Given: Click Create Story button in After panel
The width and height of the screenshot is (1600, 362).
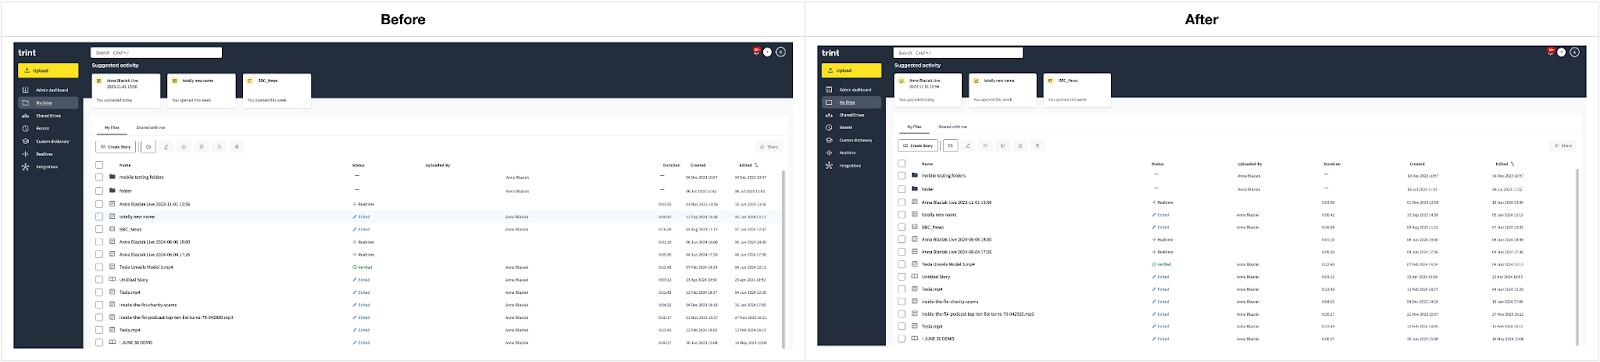Looking at the screenshot, I should coord(917,146).
